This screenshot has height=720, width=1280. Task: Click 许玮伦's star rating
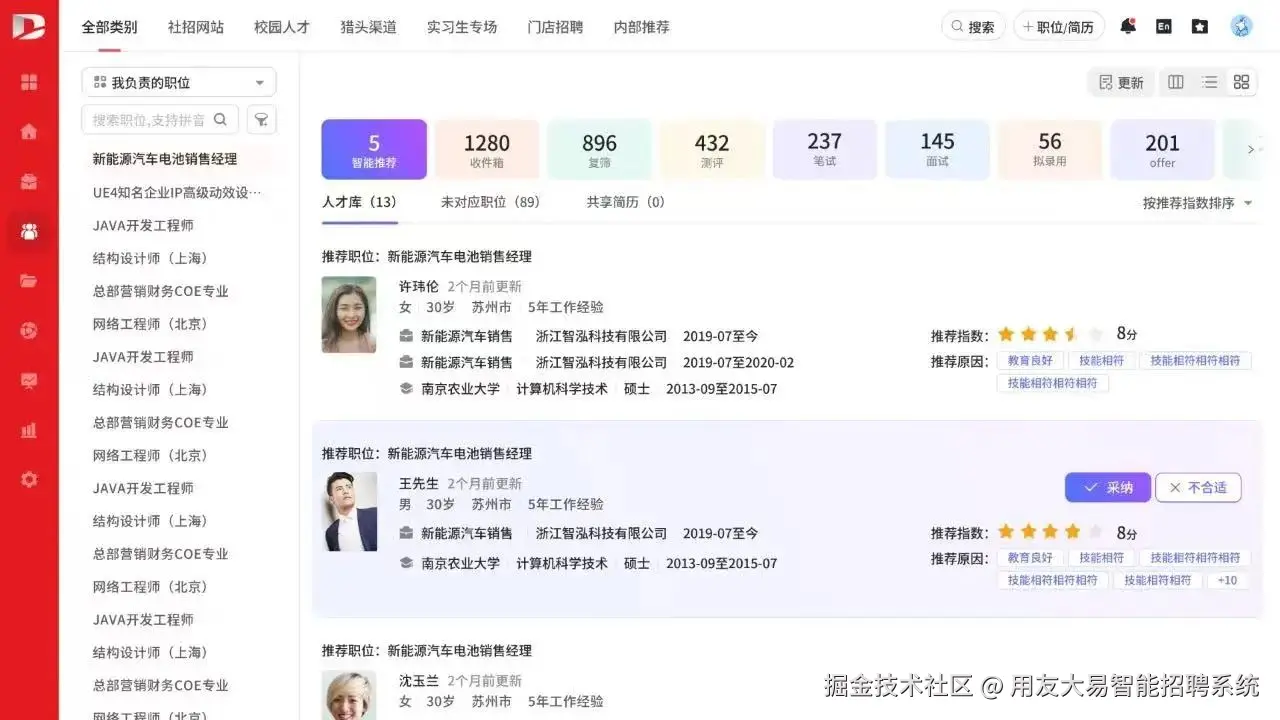click(x=1050, y=334)
